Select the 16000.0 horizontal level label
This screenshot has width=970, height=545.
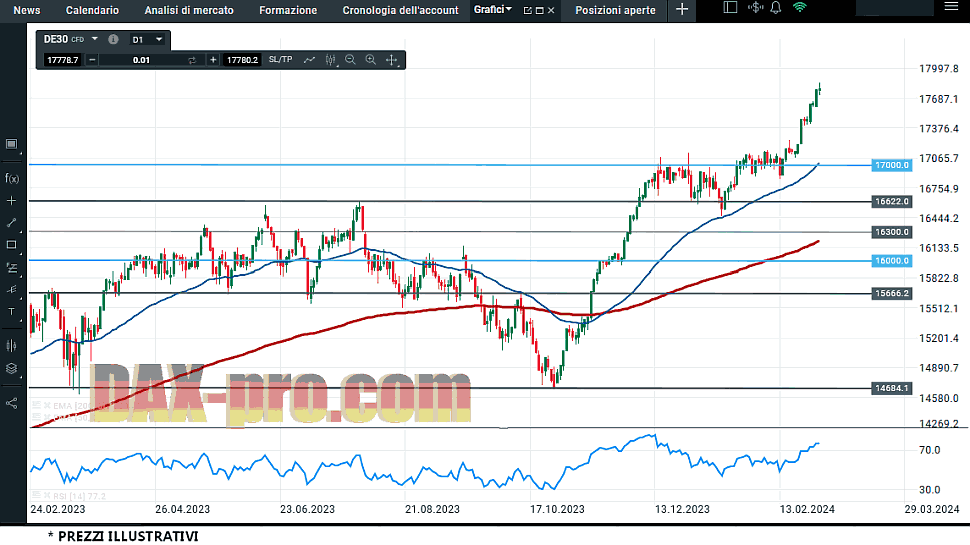tap(891, 260)
